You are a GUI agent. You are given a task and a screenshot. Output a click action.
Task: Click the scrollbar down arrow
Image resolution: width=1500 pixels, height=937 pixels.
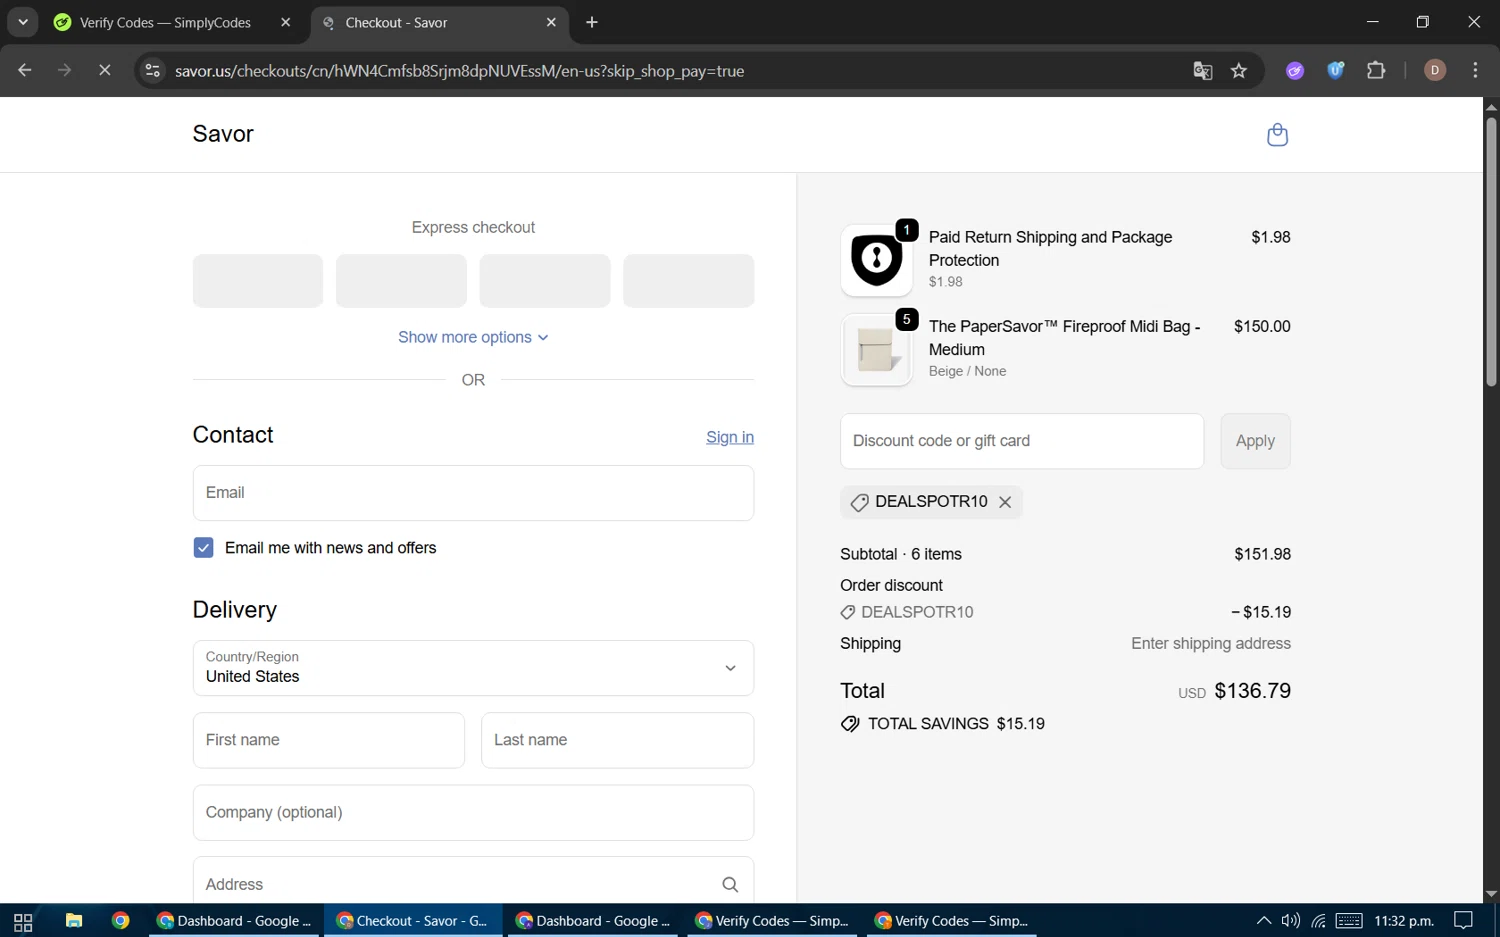[1491, 894]
